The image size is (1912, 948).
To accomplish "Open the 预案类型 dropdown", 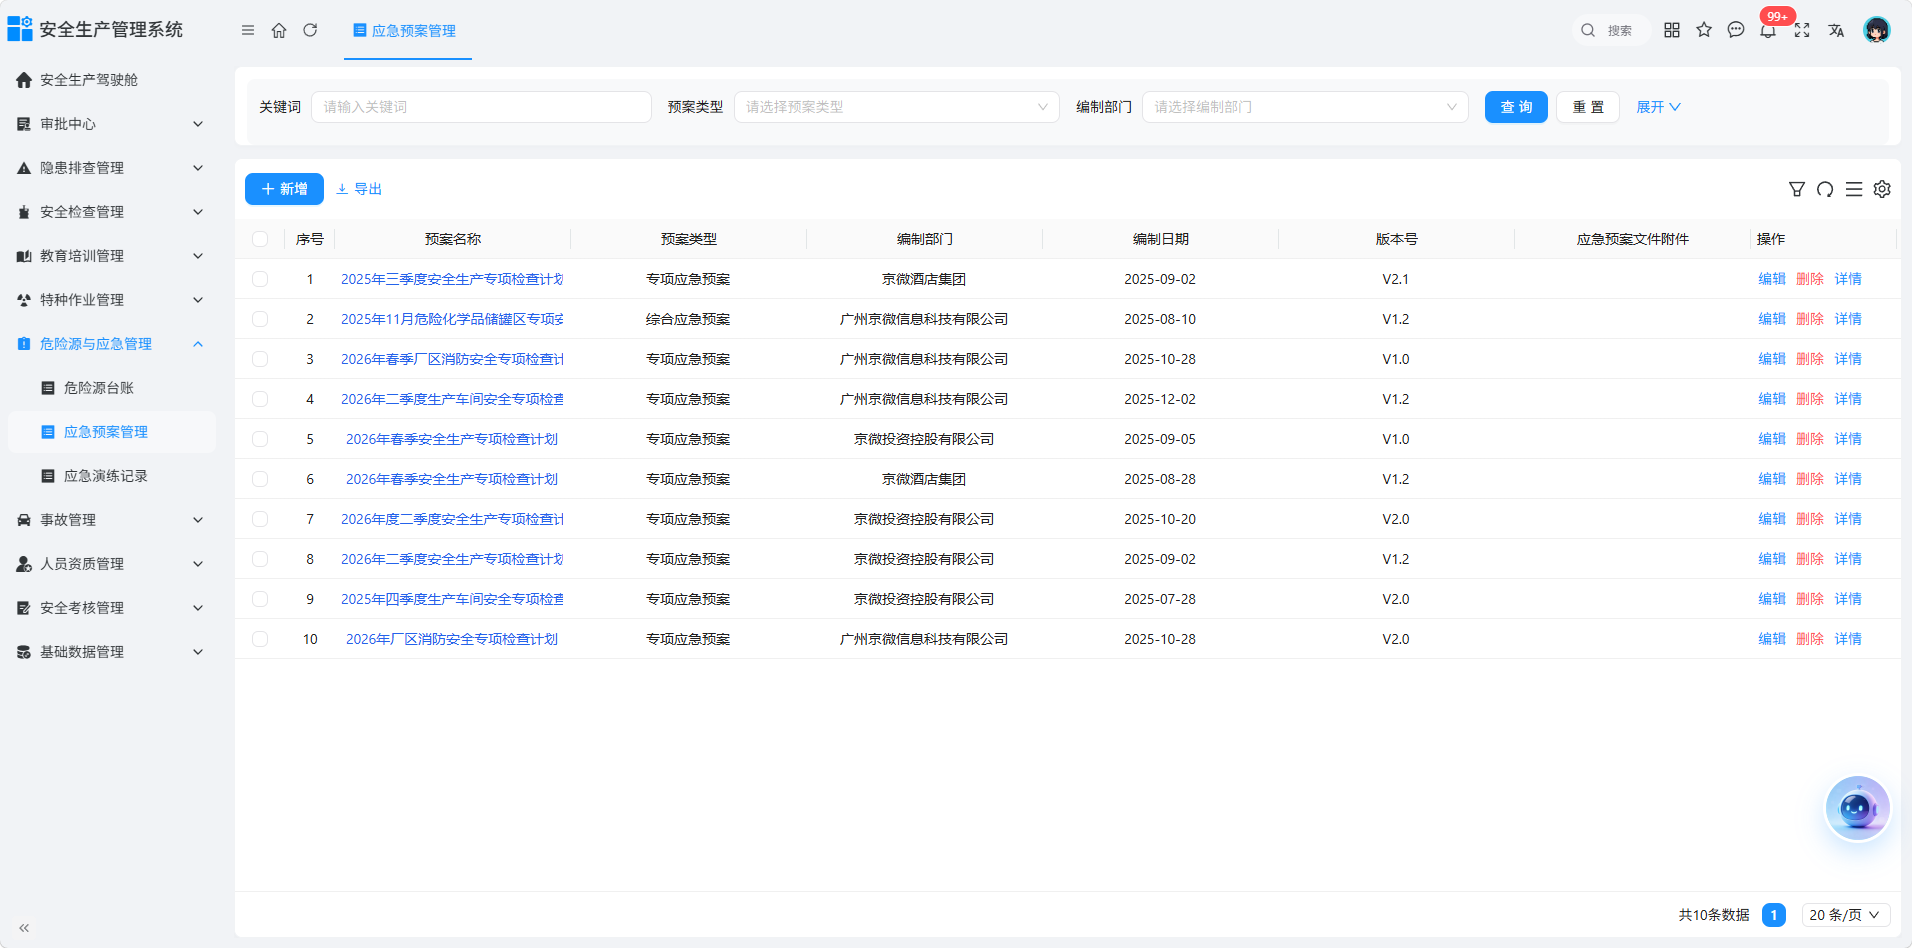I will point(897,107).
